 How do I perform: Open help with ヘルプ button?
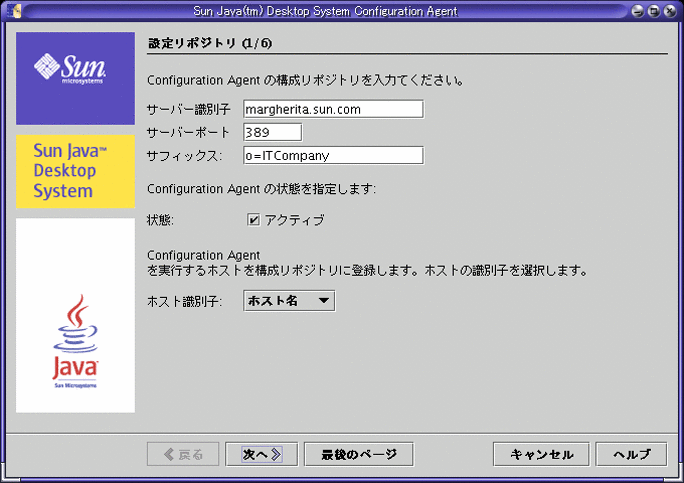click(631, 454)
